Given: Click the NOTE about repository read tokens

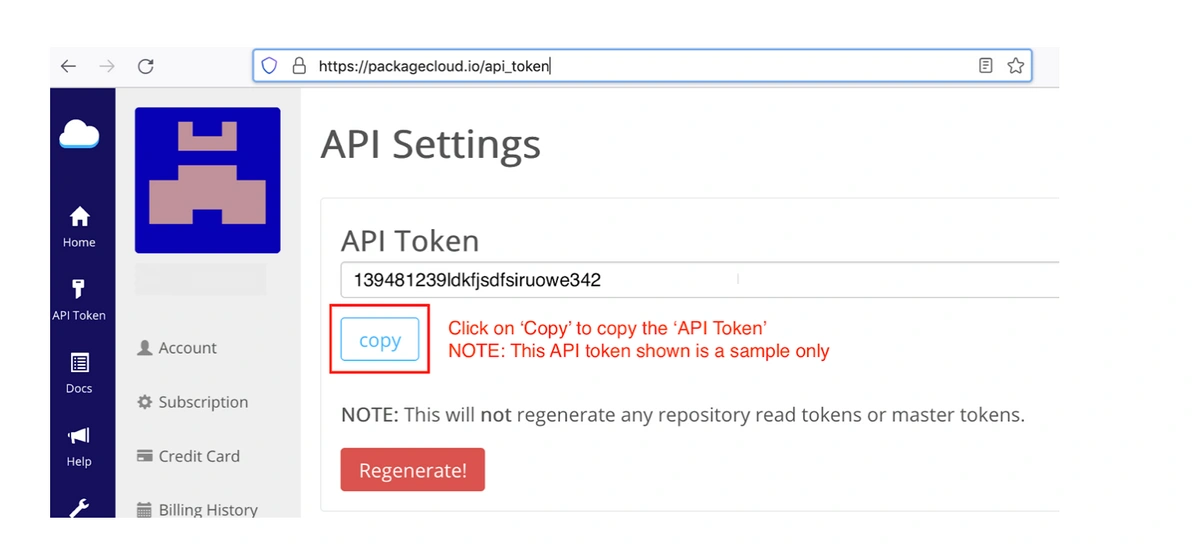Looking at the screenshot, I should (x=683, y=414).
